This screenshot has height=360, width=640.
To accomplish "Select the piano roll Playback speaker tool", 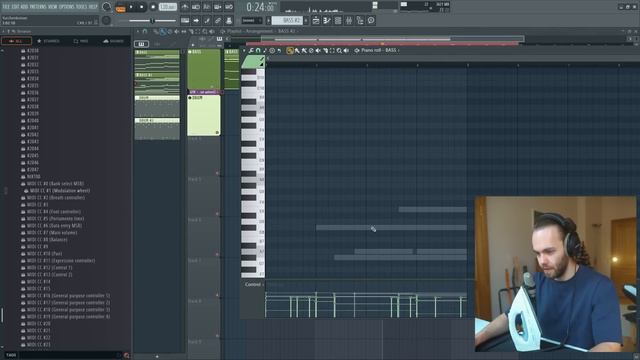I will click(346, 51).
